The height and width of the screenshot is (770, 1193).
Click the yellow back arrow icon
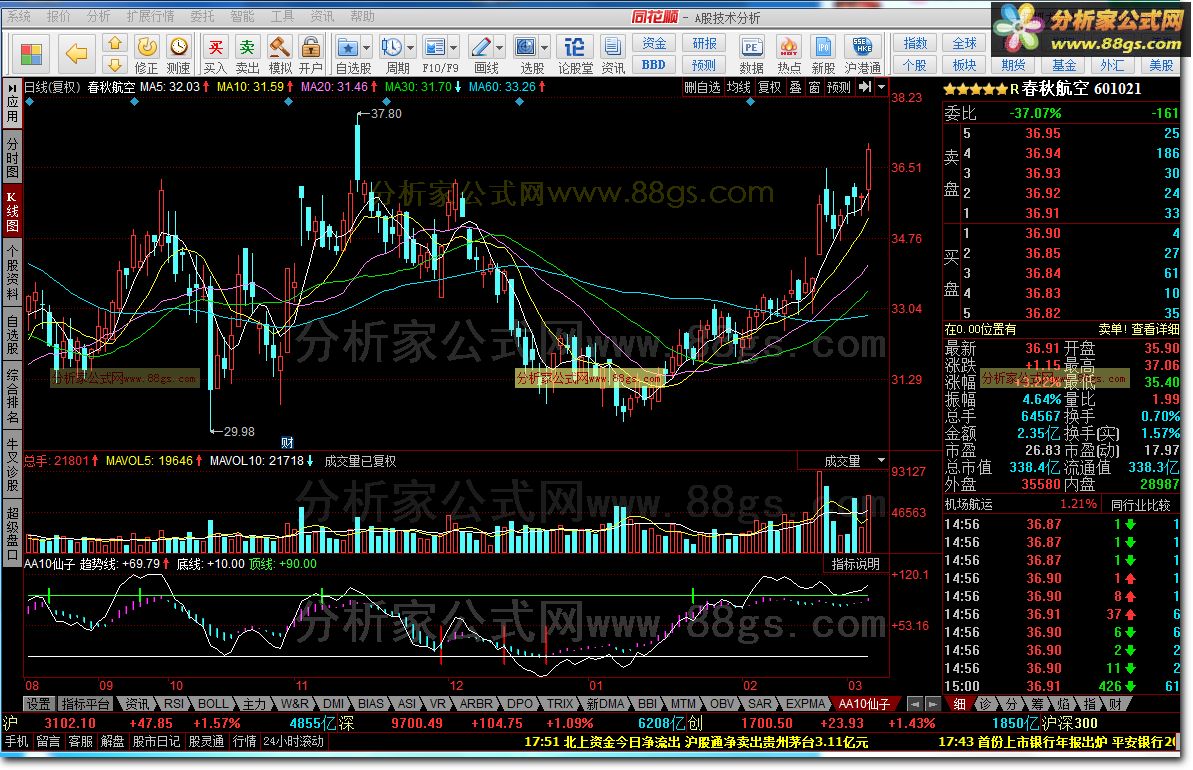[77, 53]
